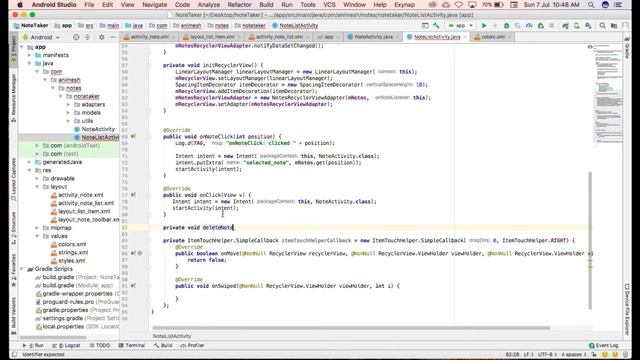Click the select opened file target icon
This screenshot has width=640, height=360.
(x=76, y=37)
